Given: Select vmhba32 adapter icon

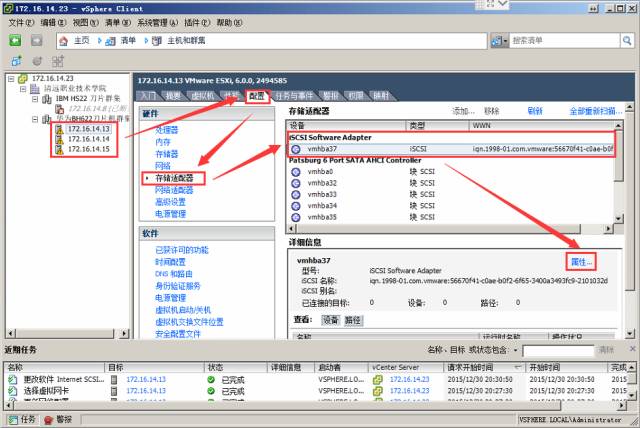Looking at the screenshot, I should pyautogui.click(x=296, y=183).
